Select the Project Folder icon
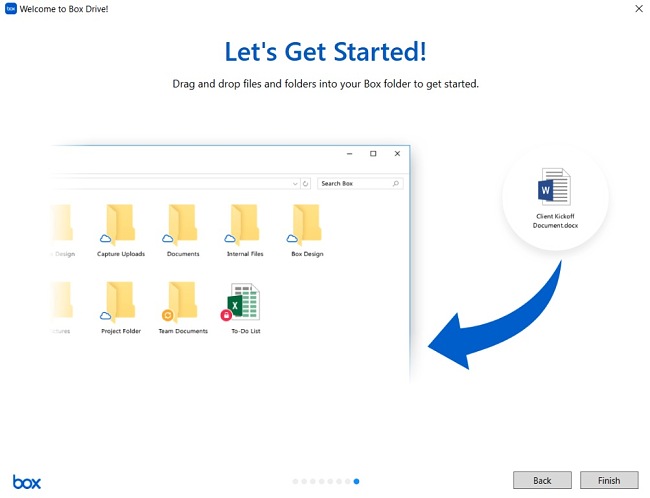The width and height of the screenshot is (650, 498). pyautogui.click(x=121, y=302)
